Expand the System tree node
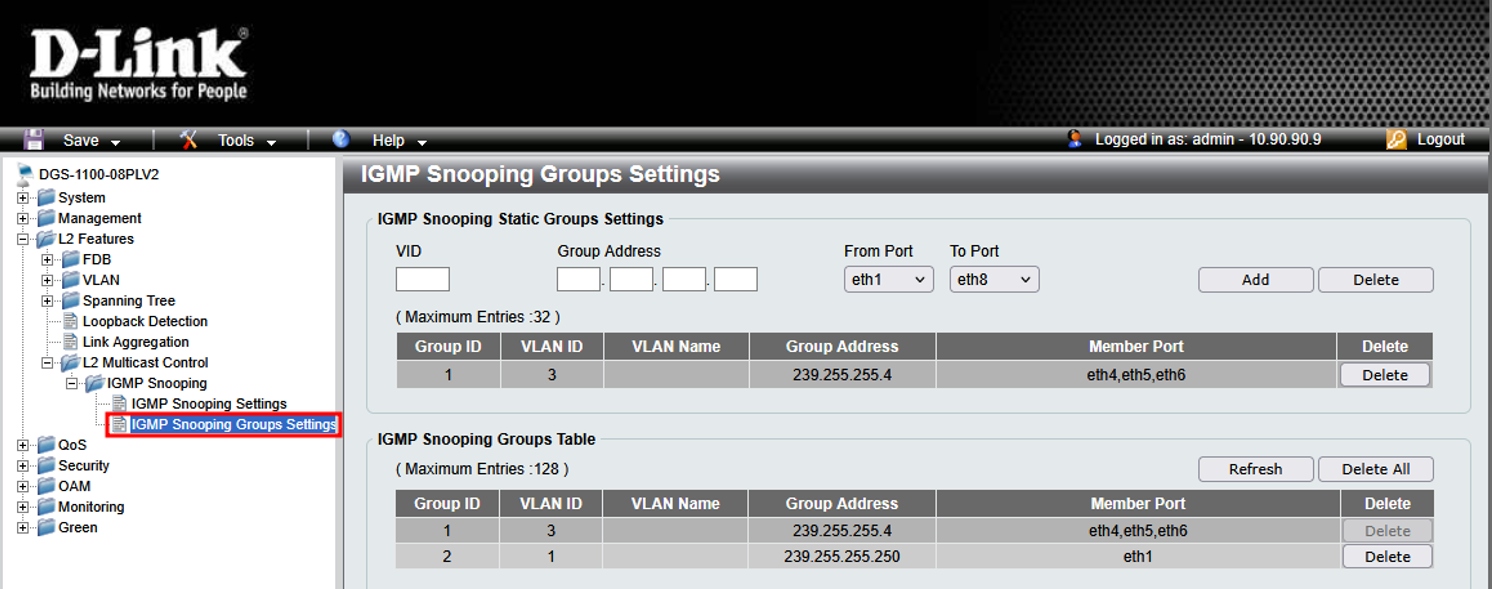Screen dimensions: 1493x589 [x=23, y=198]
